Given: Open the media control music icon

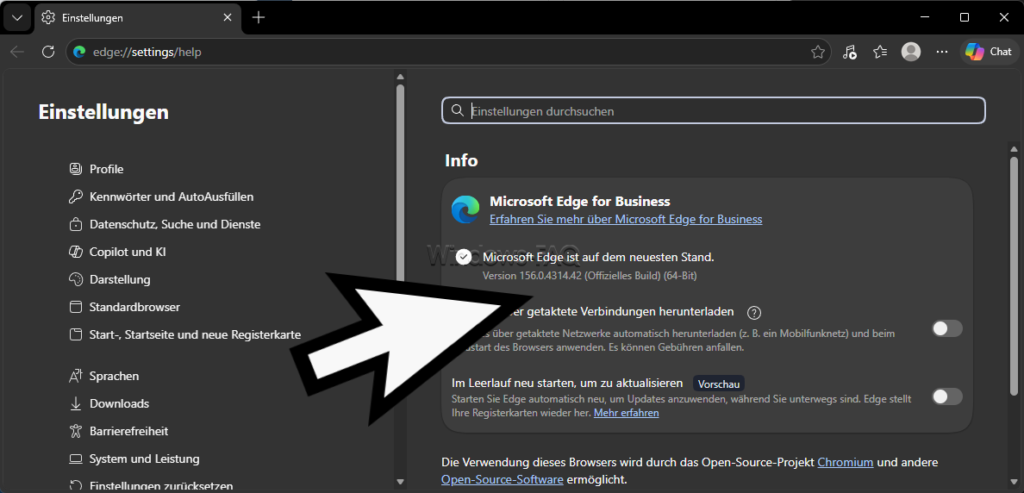Looking at the screenshot, I should pyautogui.click(x=849, y=52).
